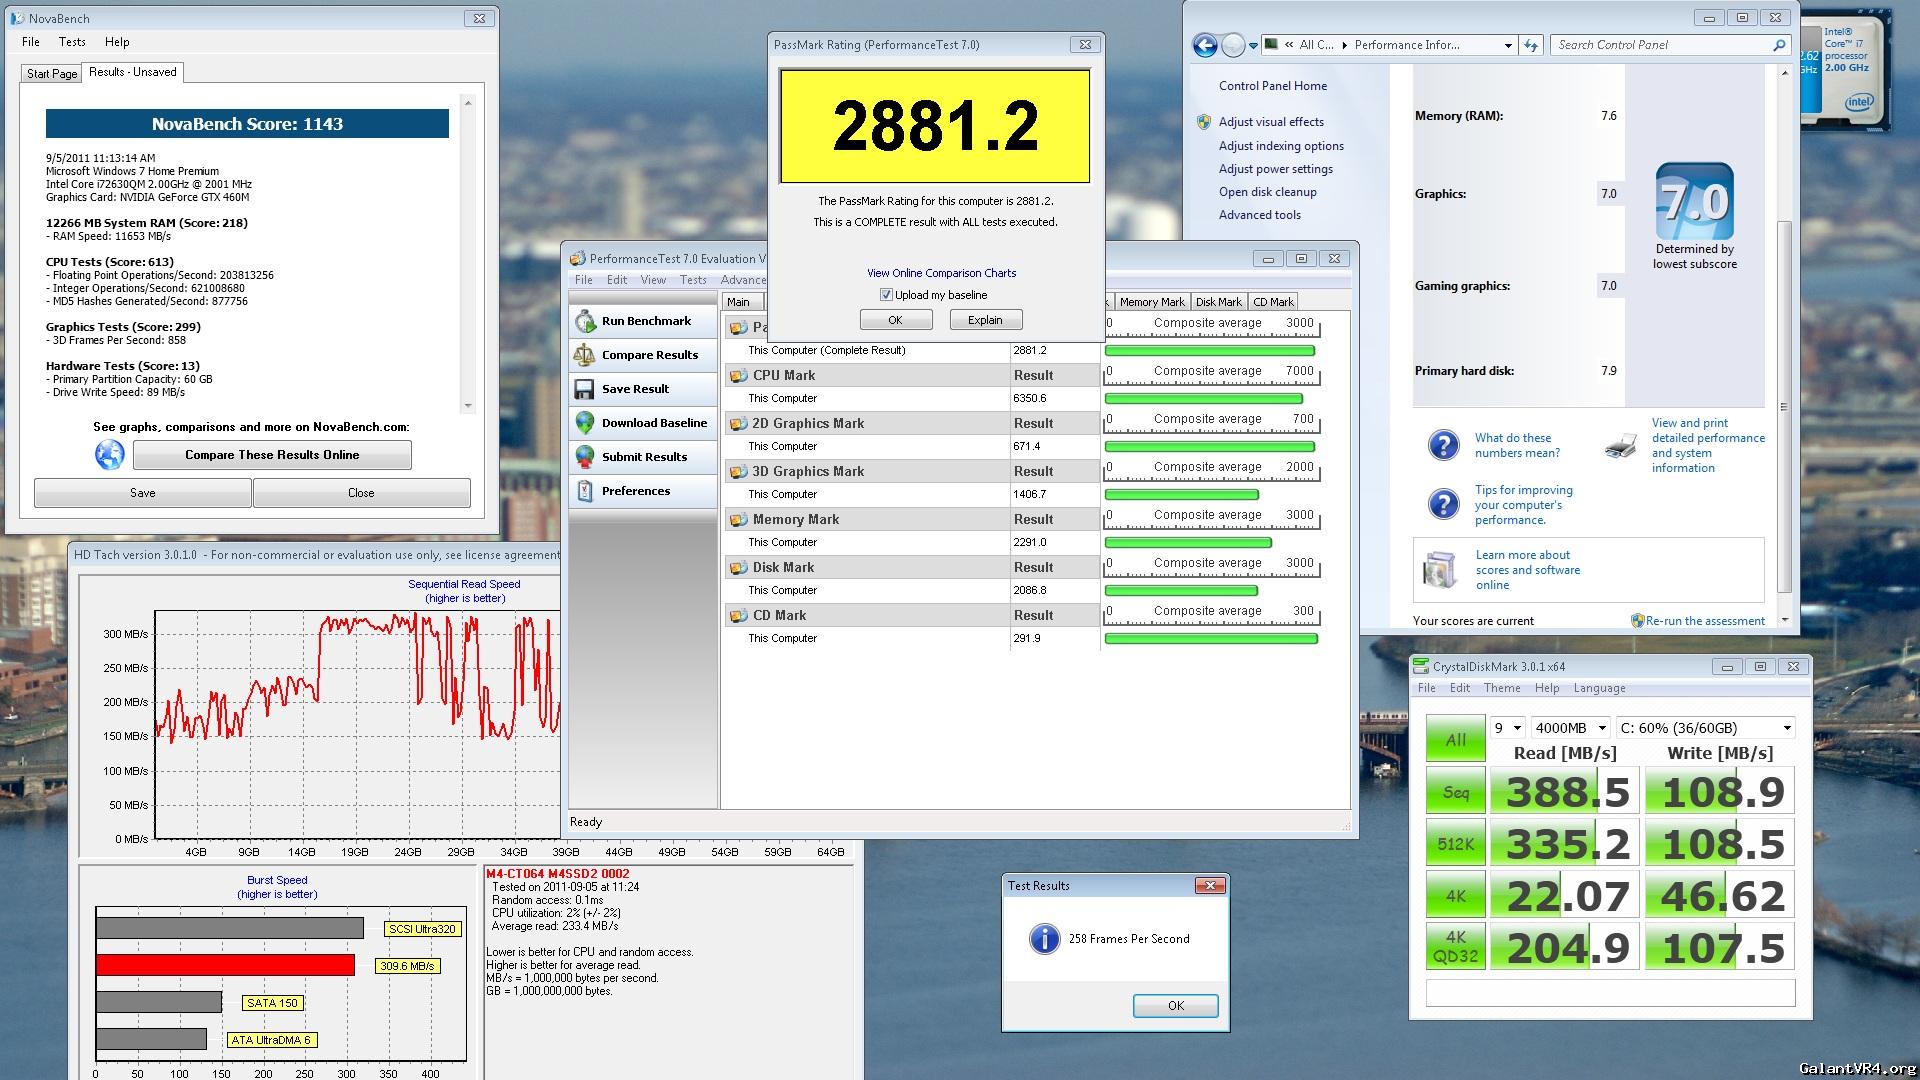Click the Control Panel back arrow button
1920x1080 pixels.
[1205, 45]
